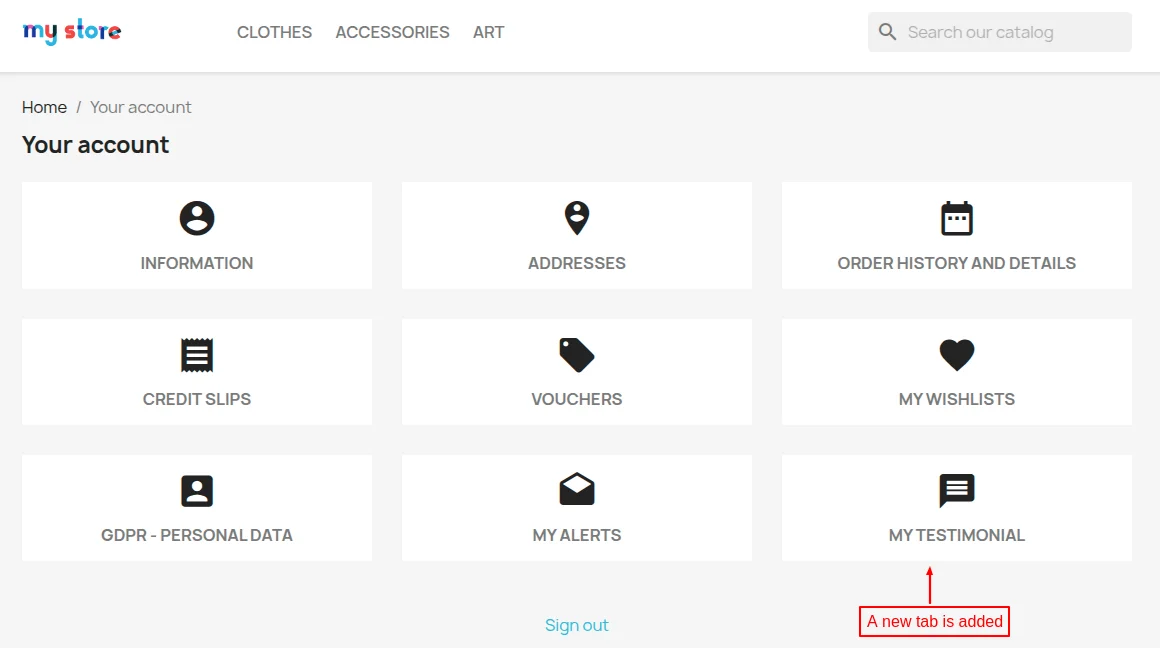Sign out of the account
Screen dimensions: 1160x648
576,624
